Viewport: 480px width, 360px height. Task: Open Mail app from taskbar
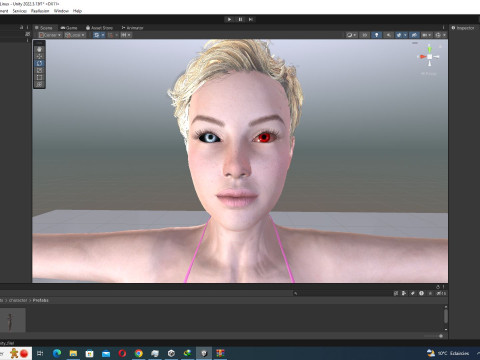[106, 353]
